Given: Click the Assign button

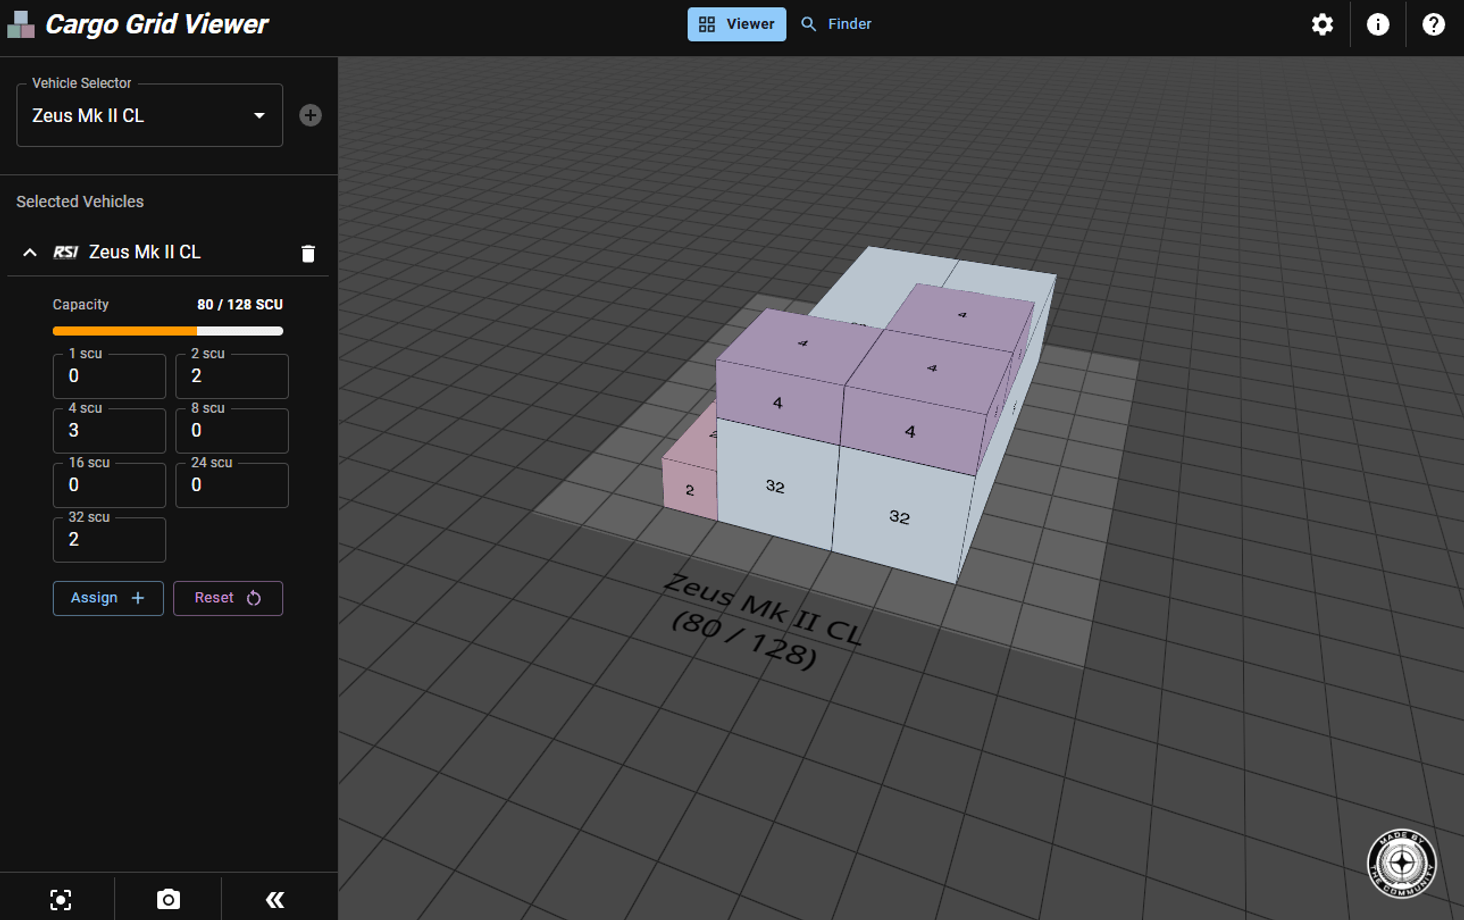Looking at the screenshot, I should 108,598.
